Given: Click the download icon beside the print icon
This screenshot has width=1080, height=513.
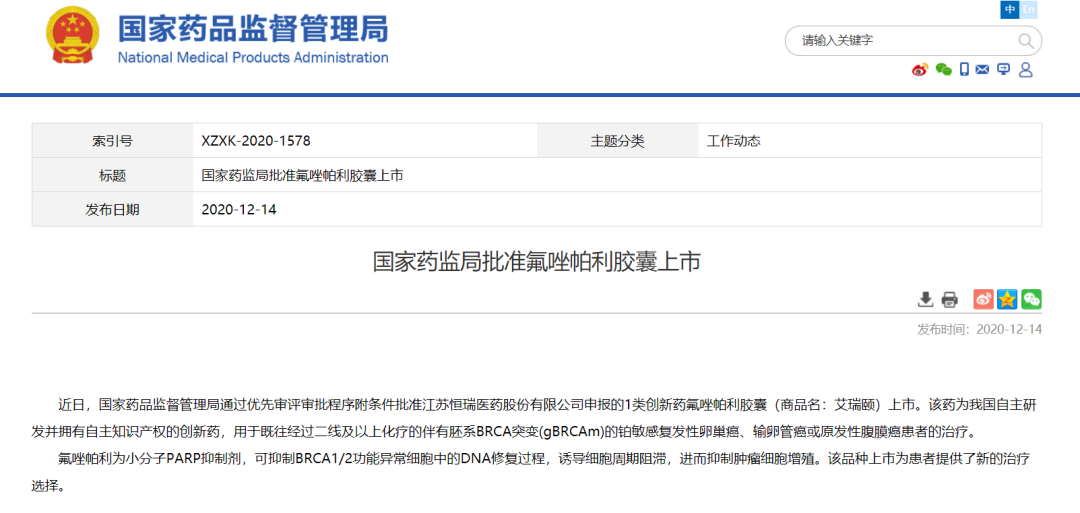Looking at the screenshot, I should [926, 300].
